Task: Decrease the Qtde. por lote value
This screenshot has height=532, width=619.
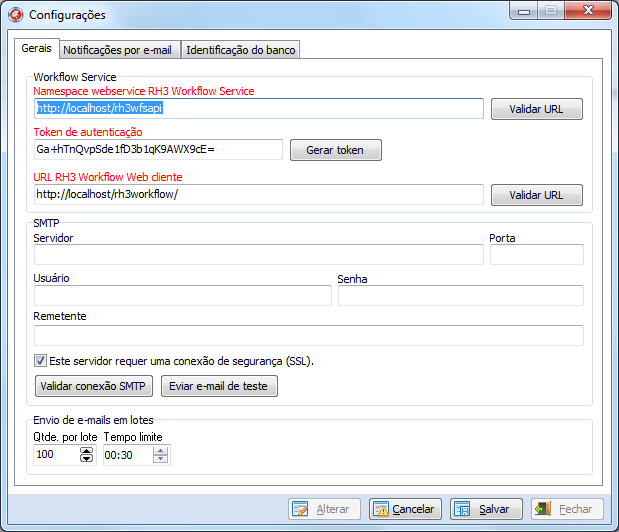Action: click(86, 459)
